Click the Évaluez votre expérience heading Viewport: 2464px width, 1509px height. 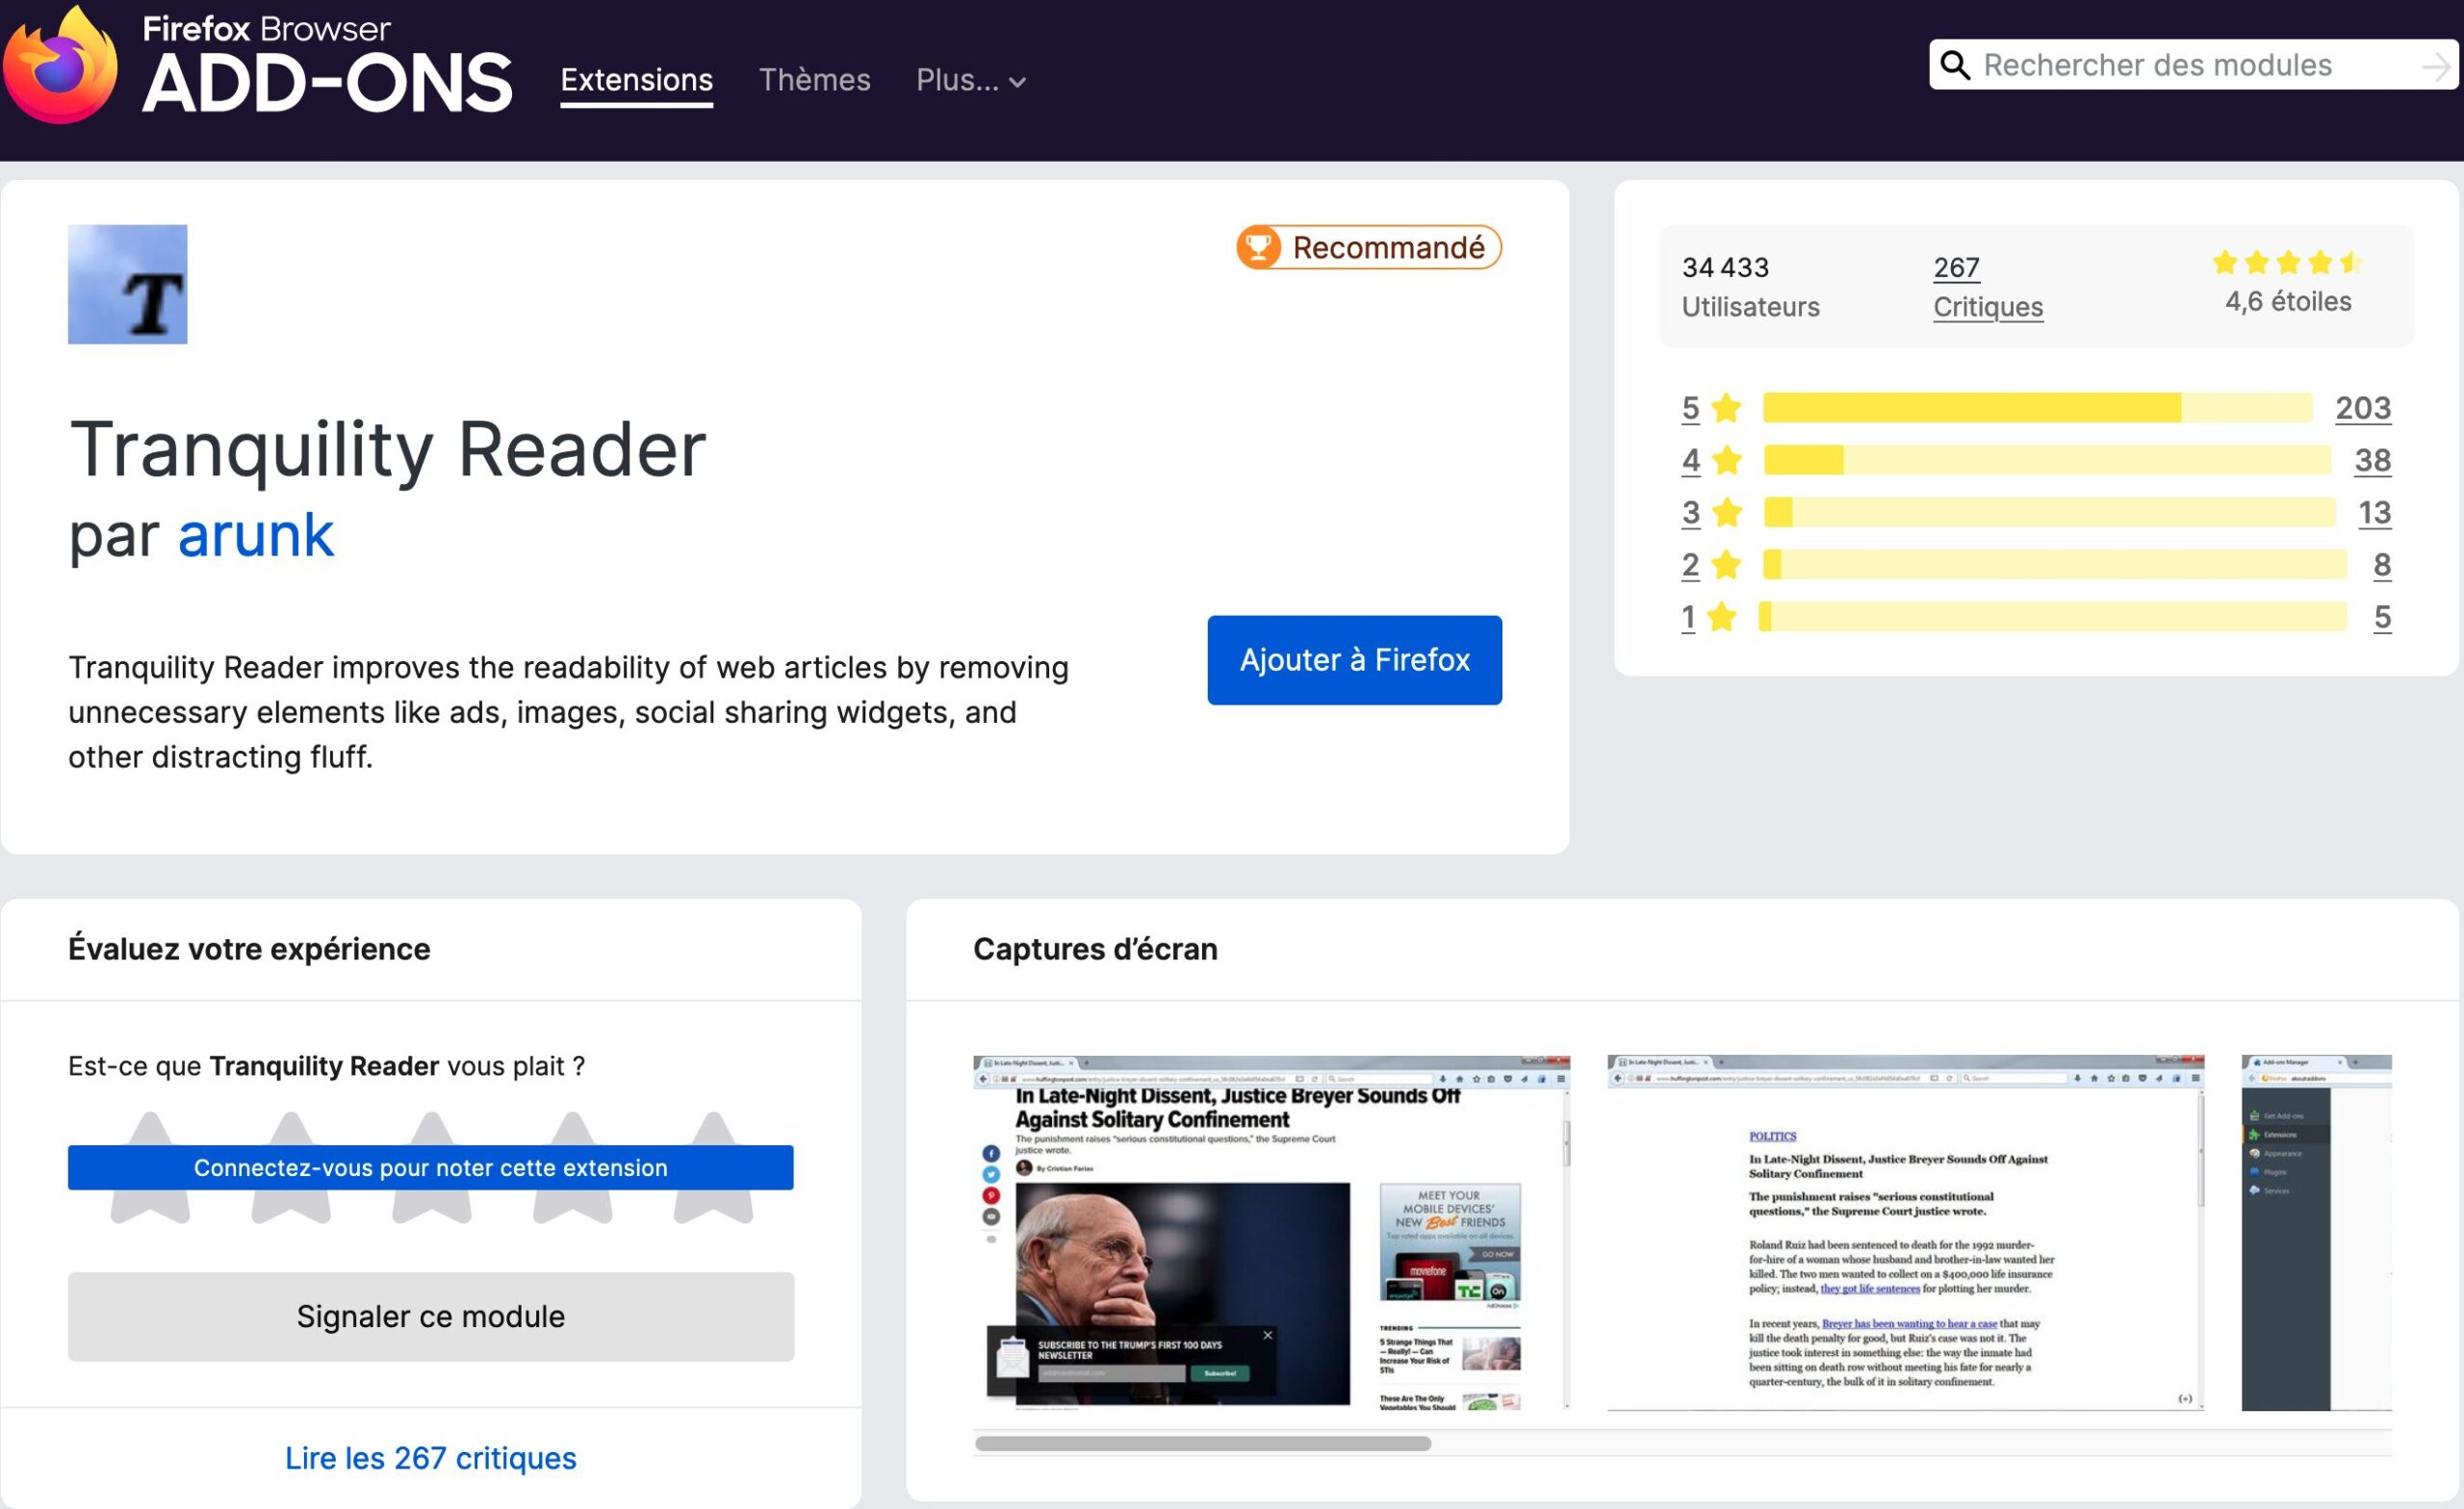[249, 949]
